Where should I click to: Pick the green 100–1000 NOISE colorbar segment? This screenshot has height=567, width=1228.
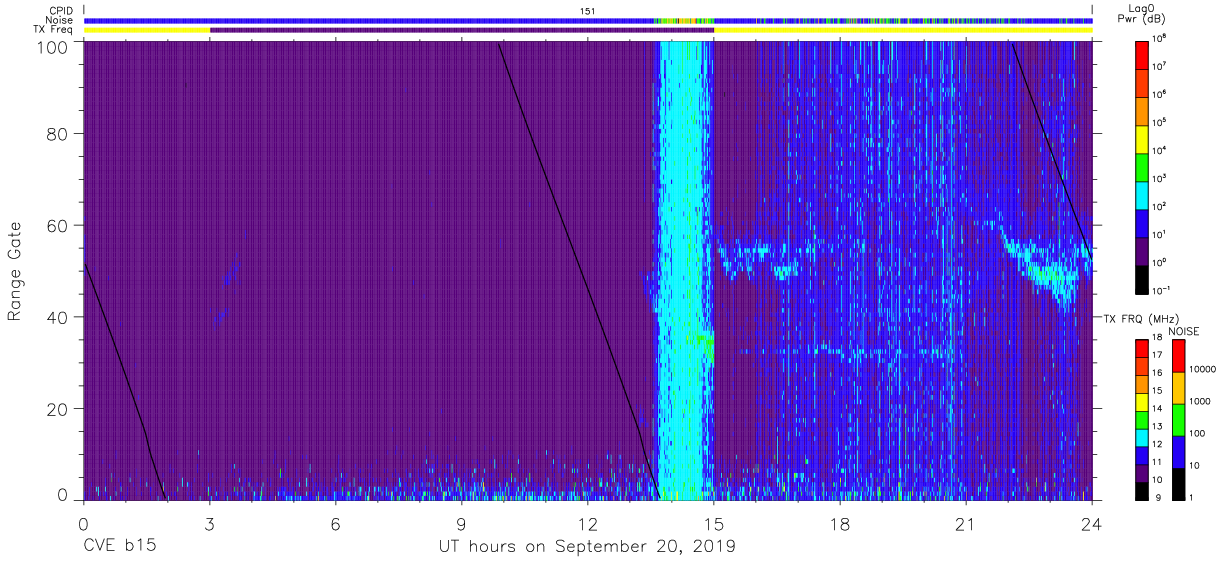point(1178,419)
